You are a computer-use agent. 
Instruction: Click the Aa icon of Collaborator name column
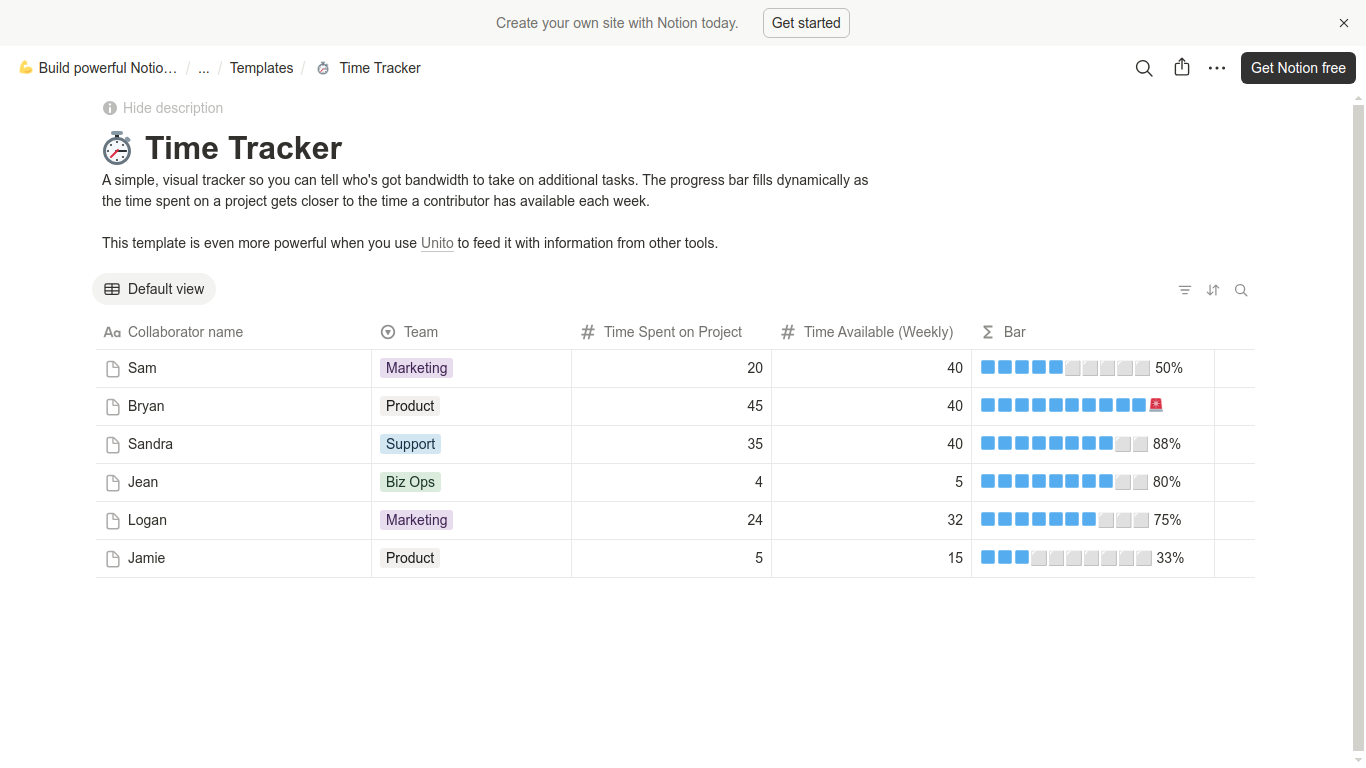click(x=112, y=332)
